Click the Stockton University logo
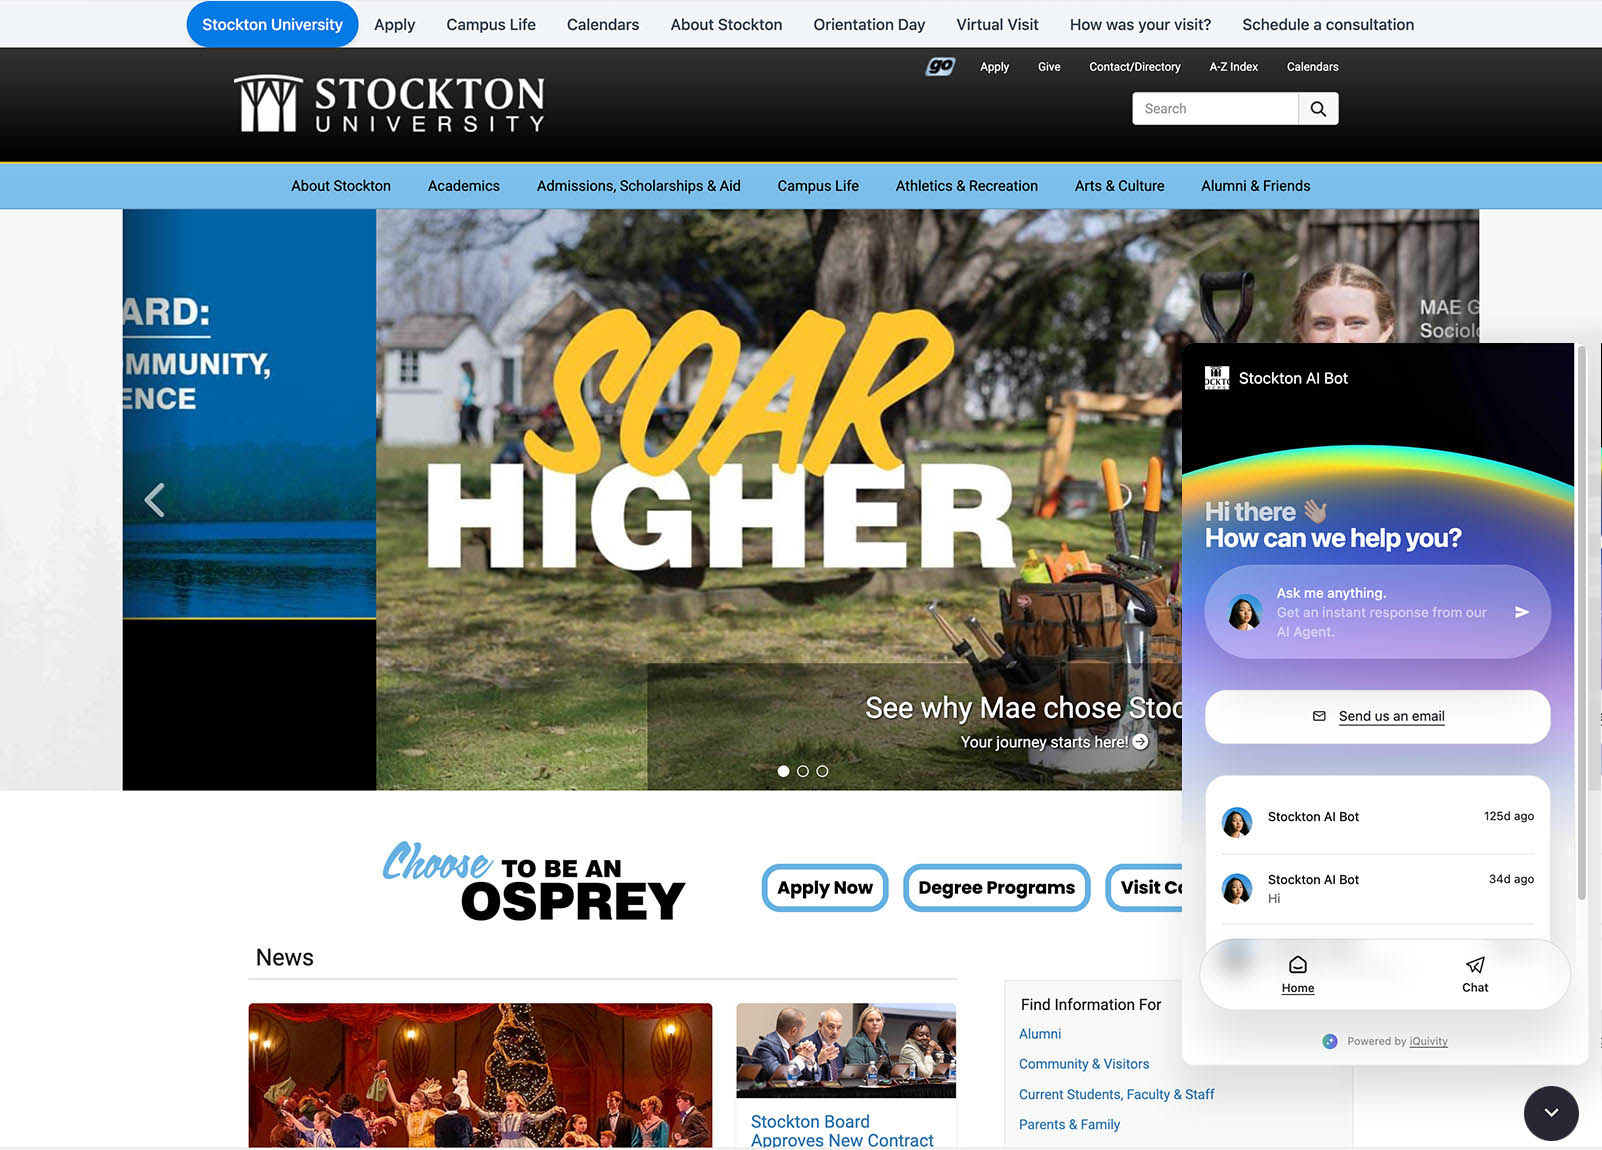The image size is (1602, 1150). pos(390,104)
